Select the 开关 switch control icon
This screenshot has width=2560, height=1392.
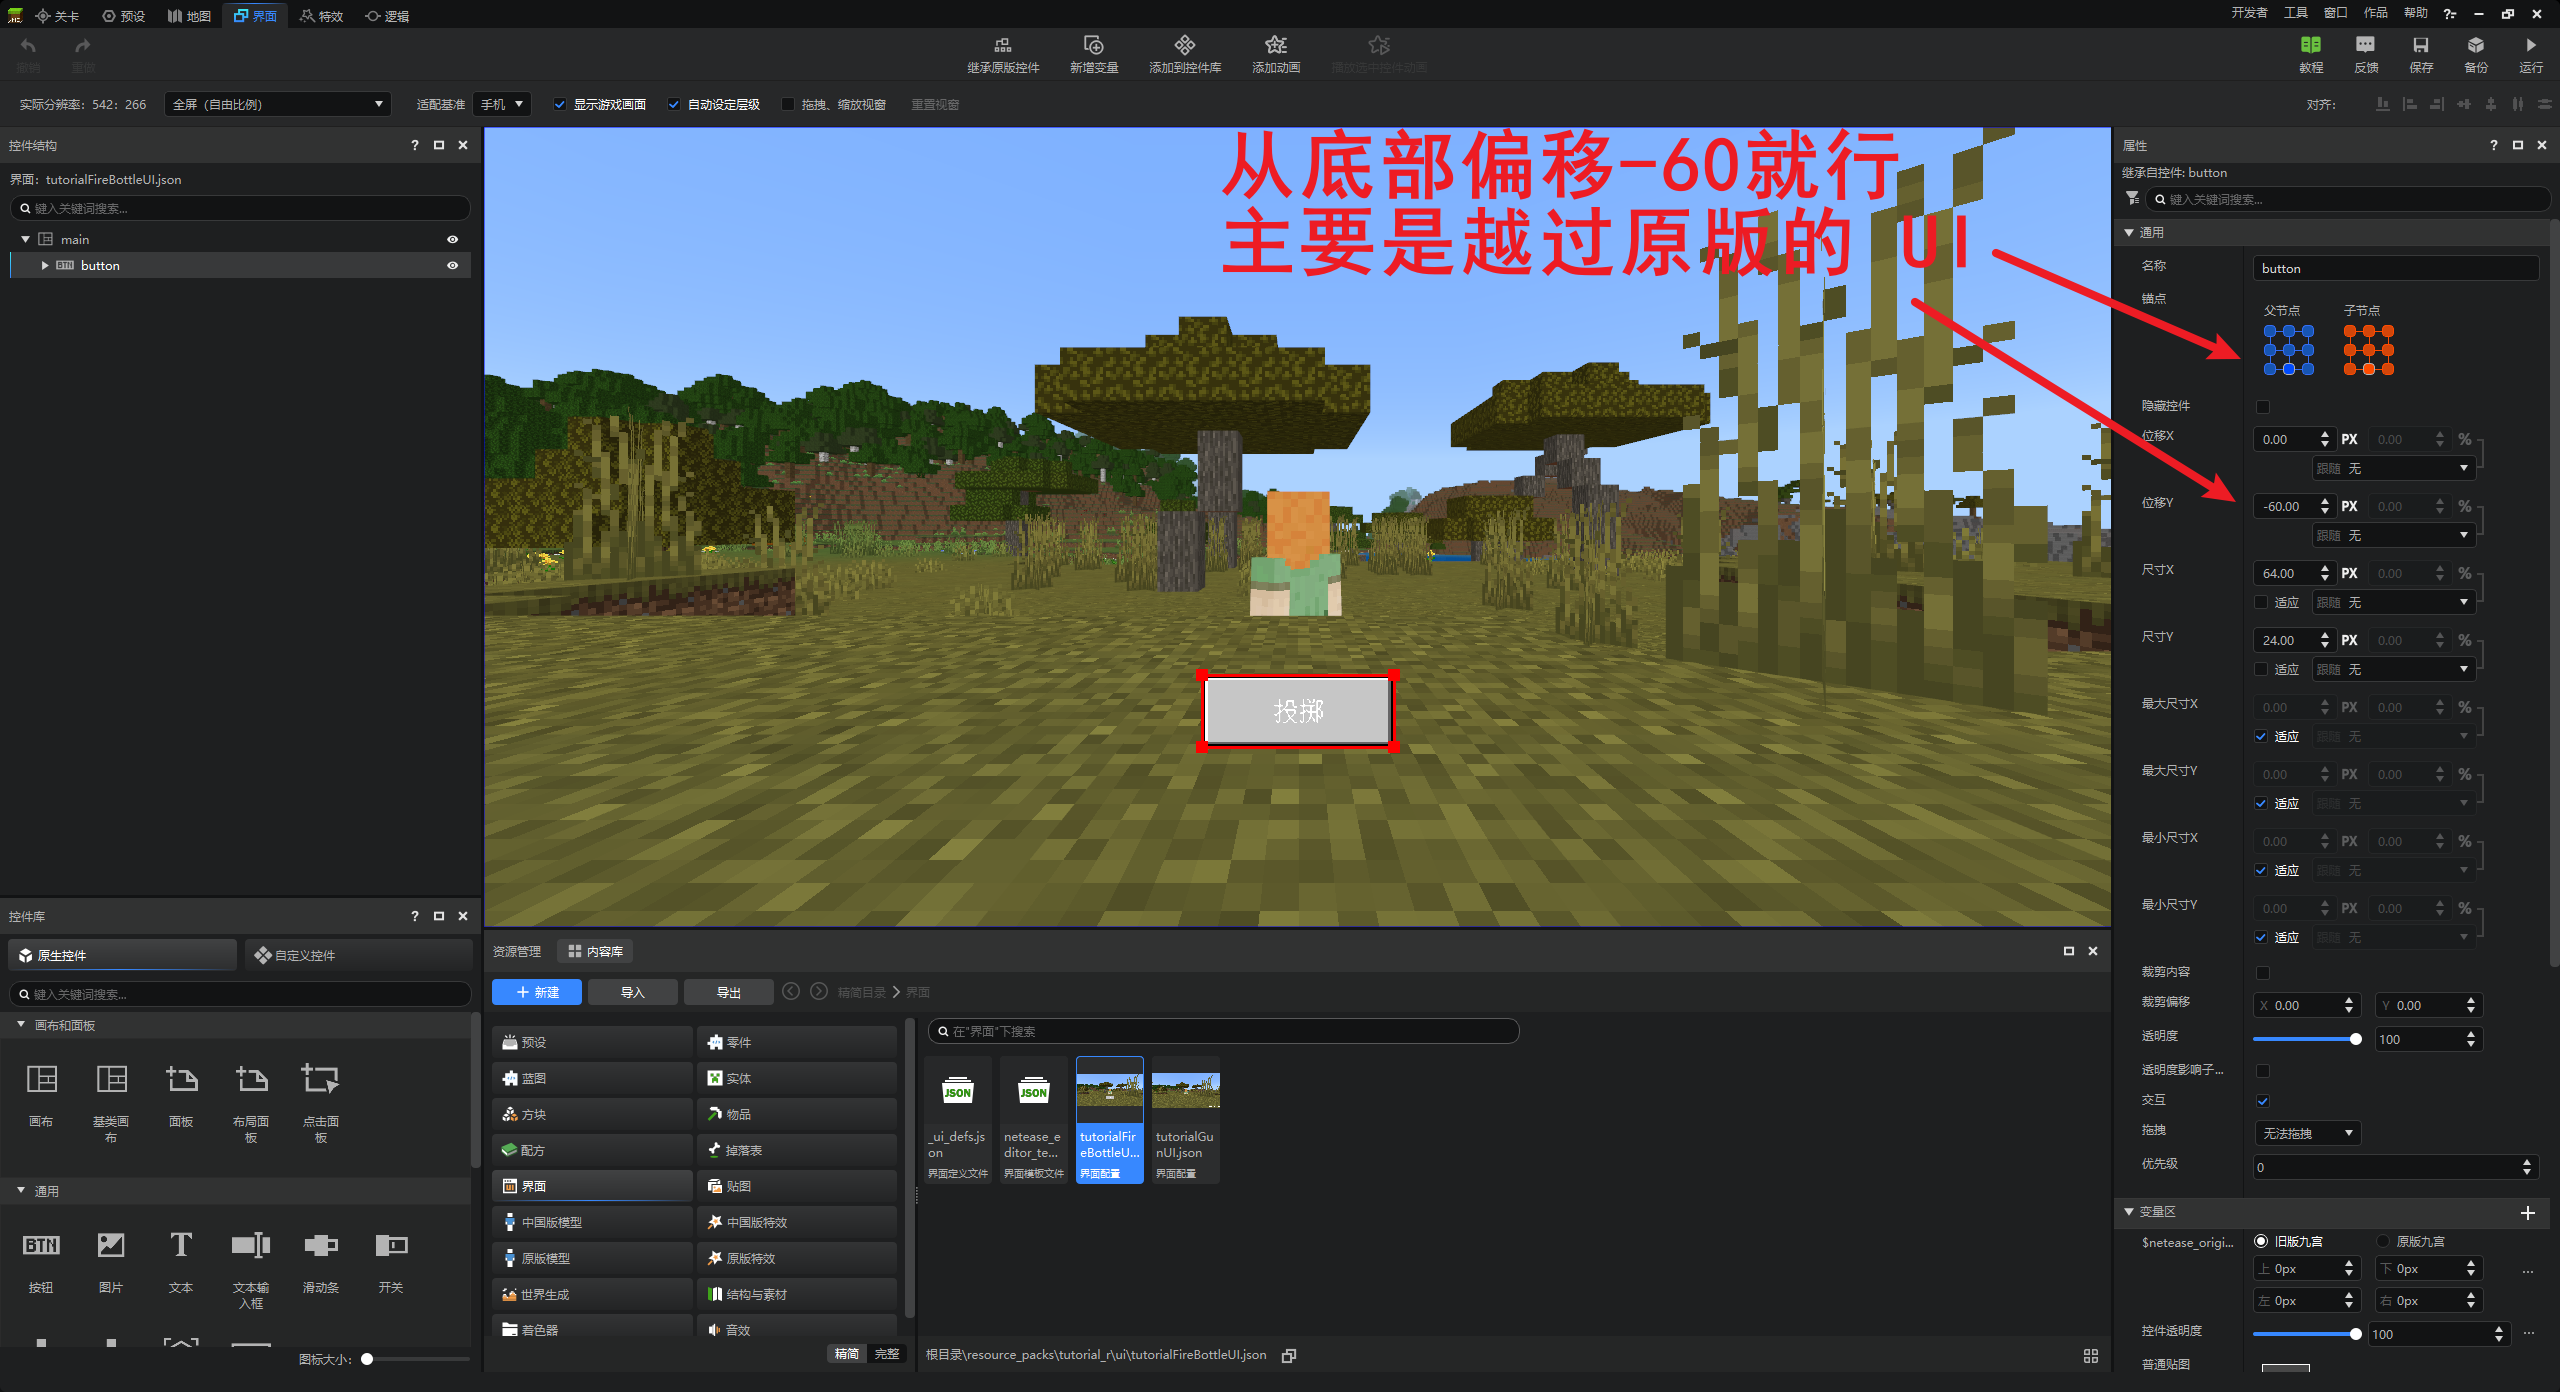pyautogui.click(x=391, y=1245)
